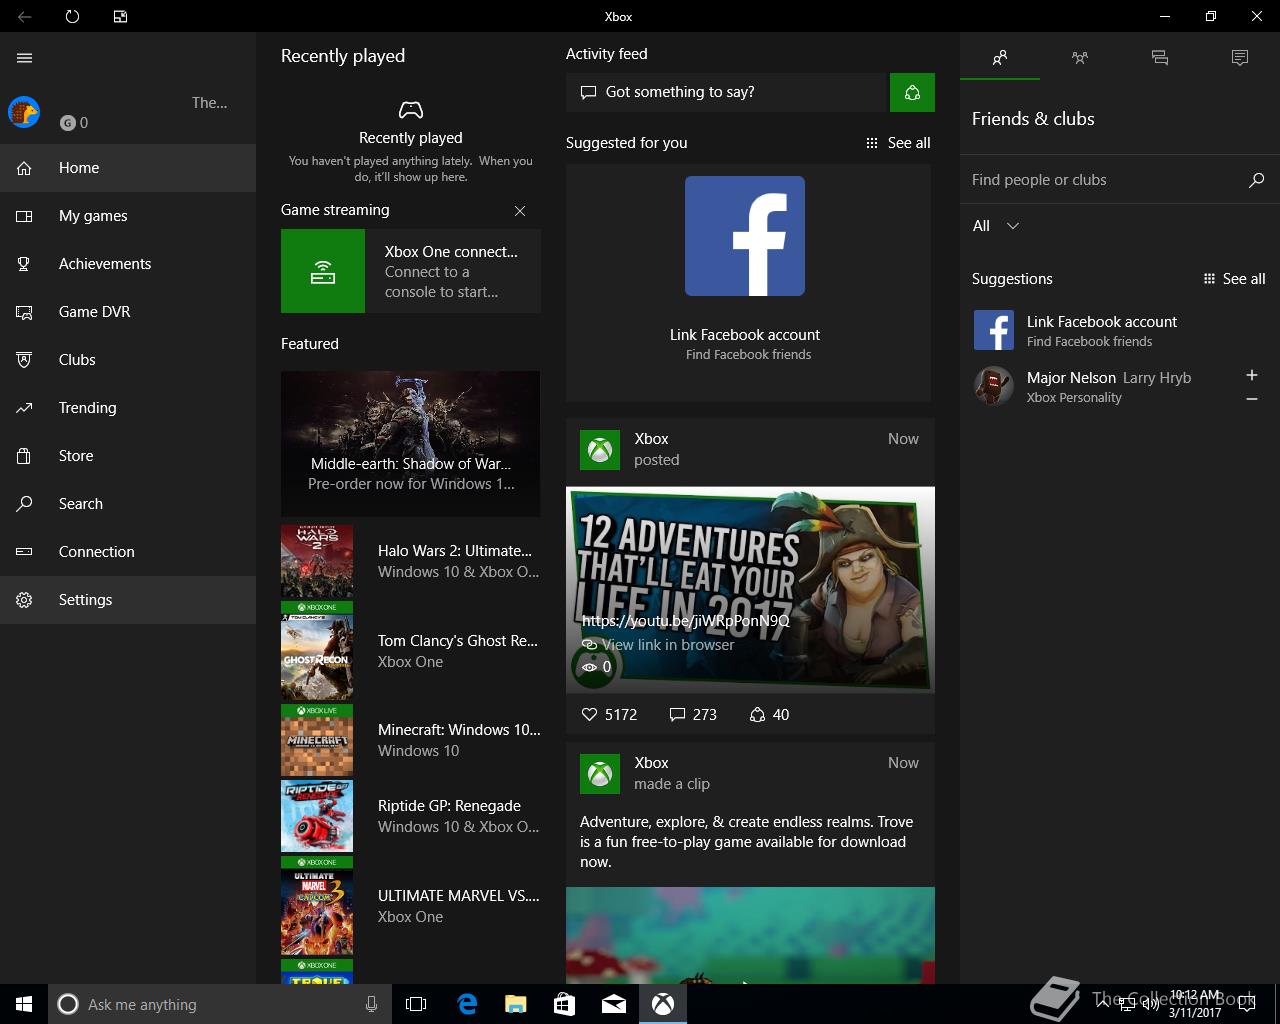Image resolution: width=1280 pixels, height=1024 pixels.
Task: Open ULTIMATE MARVEL VS game listing
Action: [411, 906]
